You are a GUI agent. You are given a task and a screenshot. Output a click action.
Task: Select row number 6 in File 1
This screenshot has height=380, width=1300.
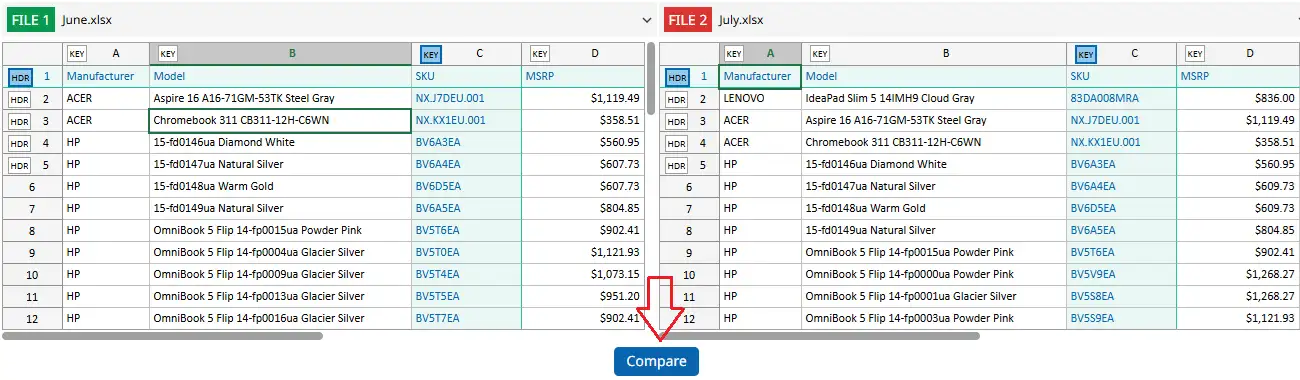point(32,186)
